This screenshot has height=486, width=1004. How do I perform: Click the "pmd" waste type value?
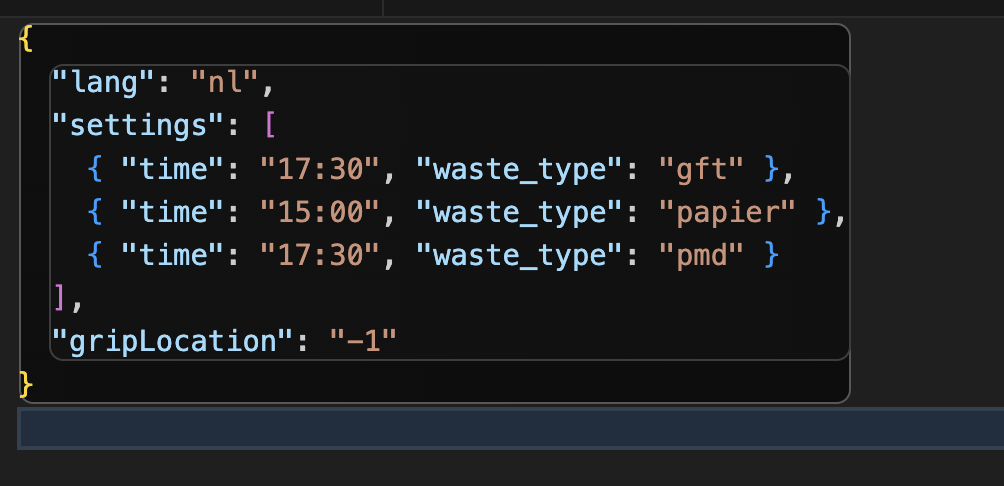(x=701, y=255)
